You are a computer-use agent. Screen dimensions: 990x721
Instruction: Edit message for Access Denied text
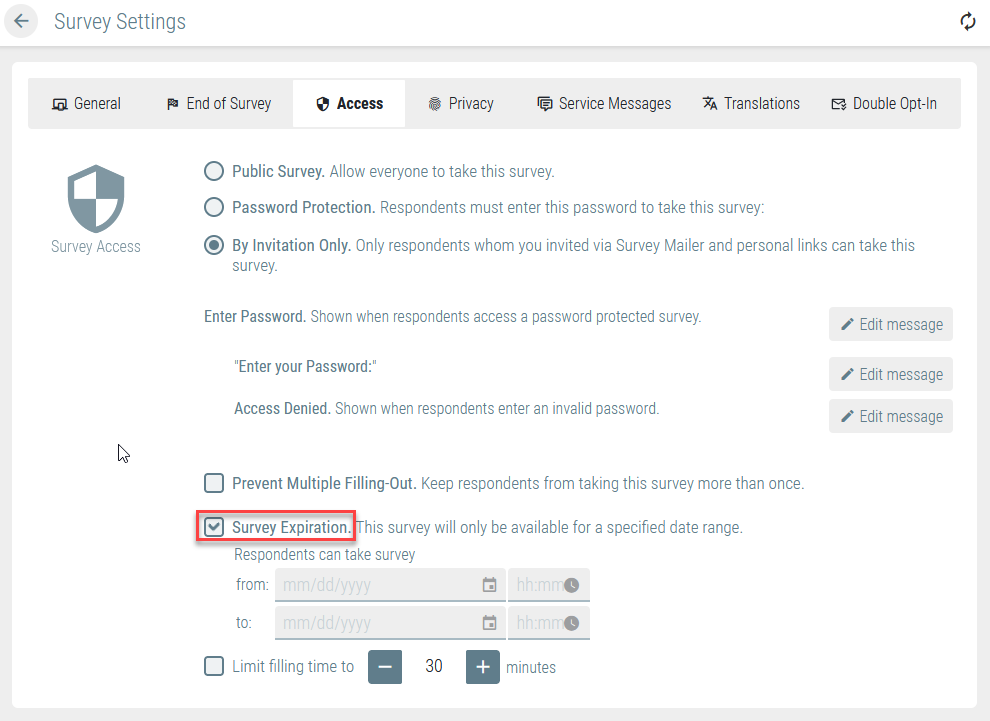tap(891, 416)
